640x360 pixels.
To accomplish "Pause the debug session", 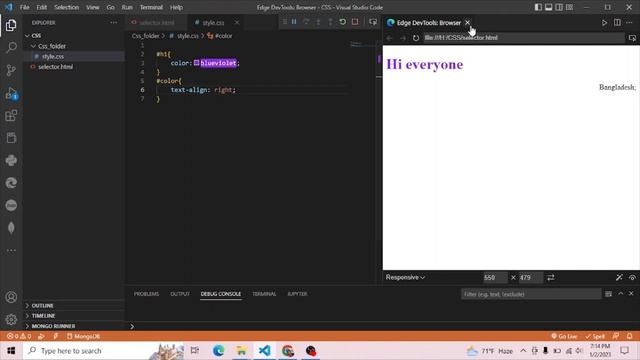I will coord(294,22).
